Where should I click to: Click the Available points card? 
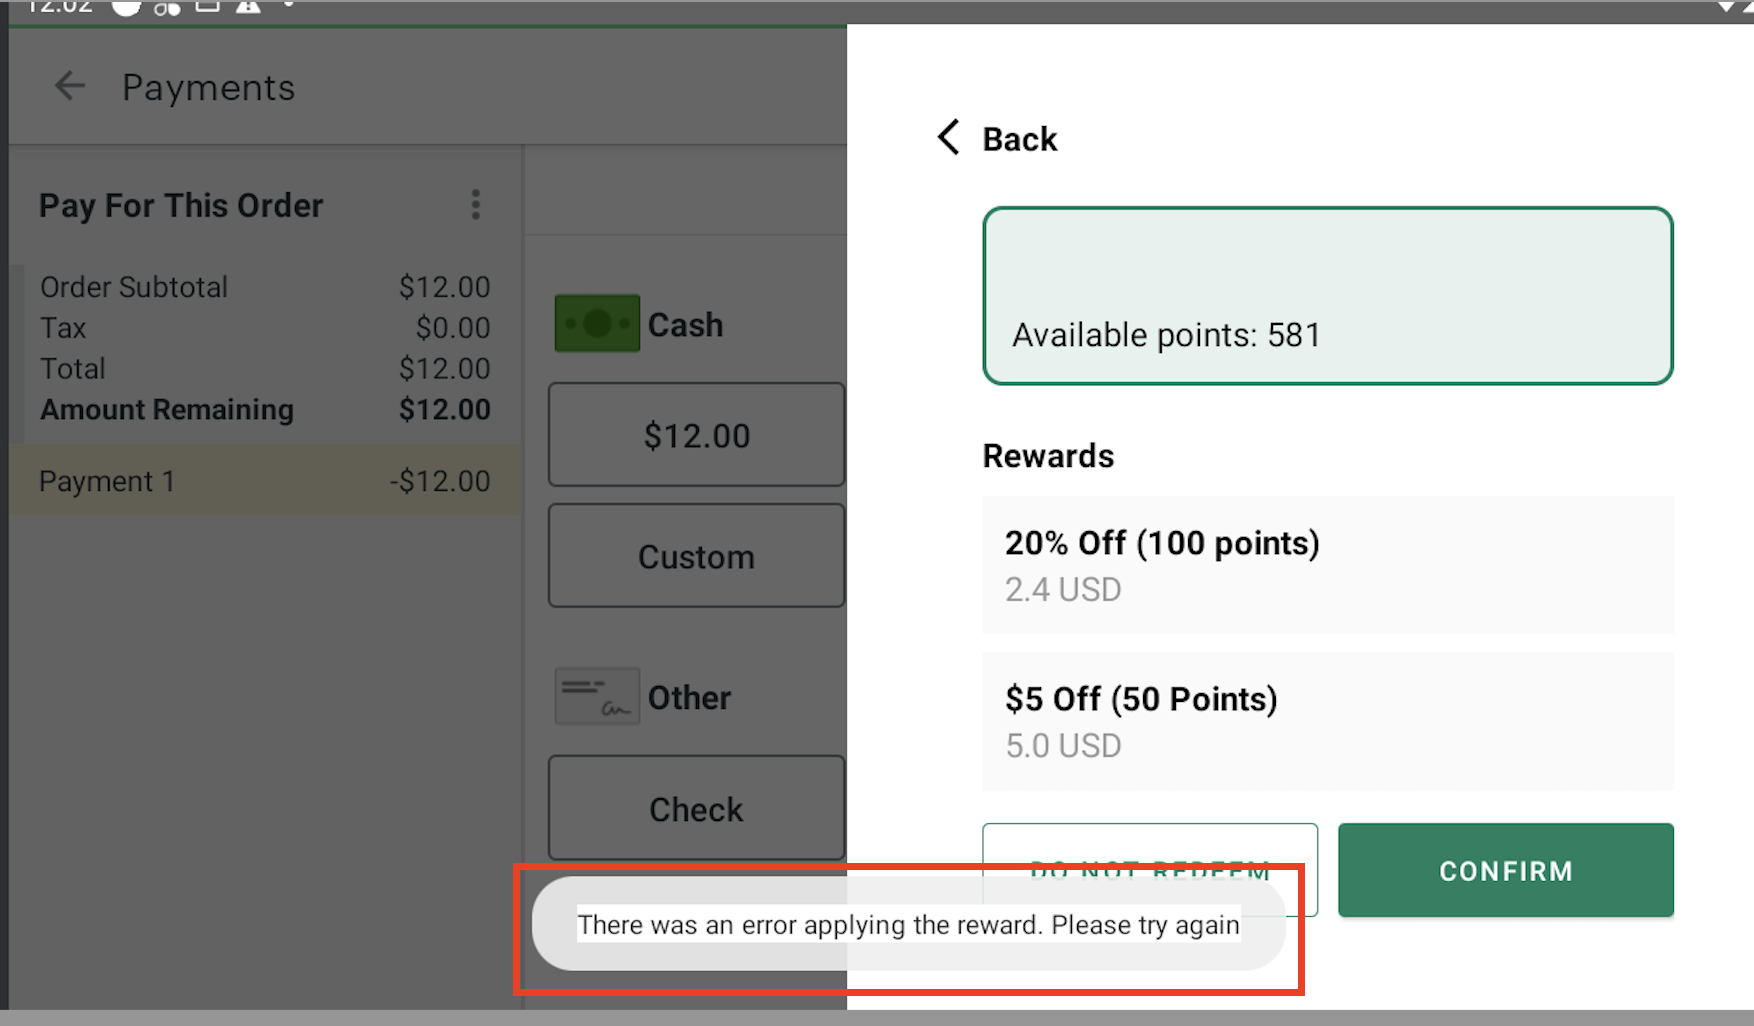tap(1327, 296)
